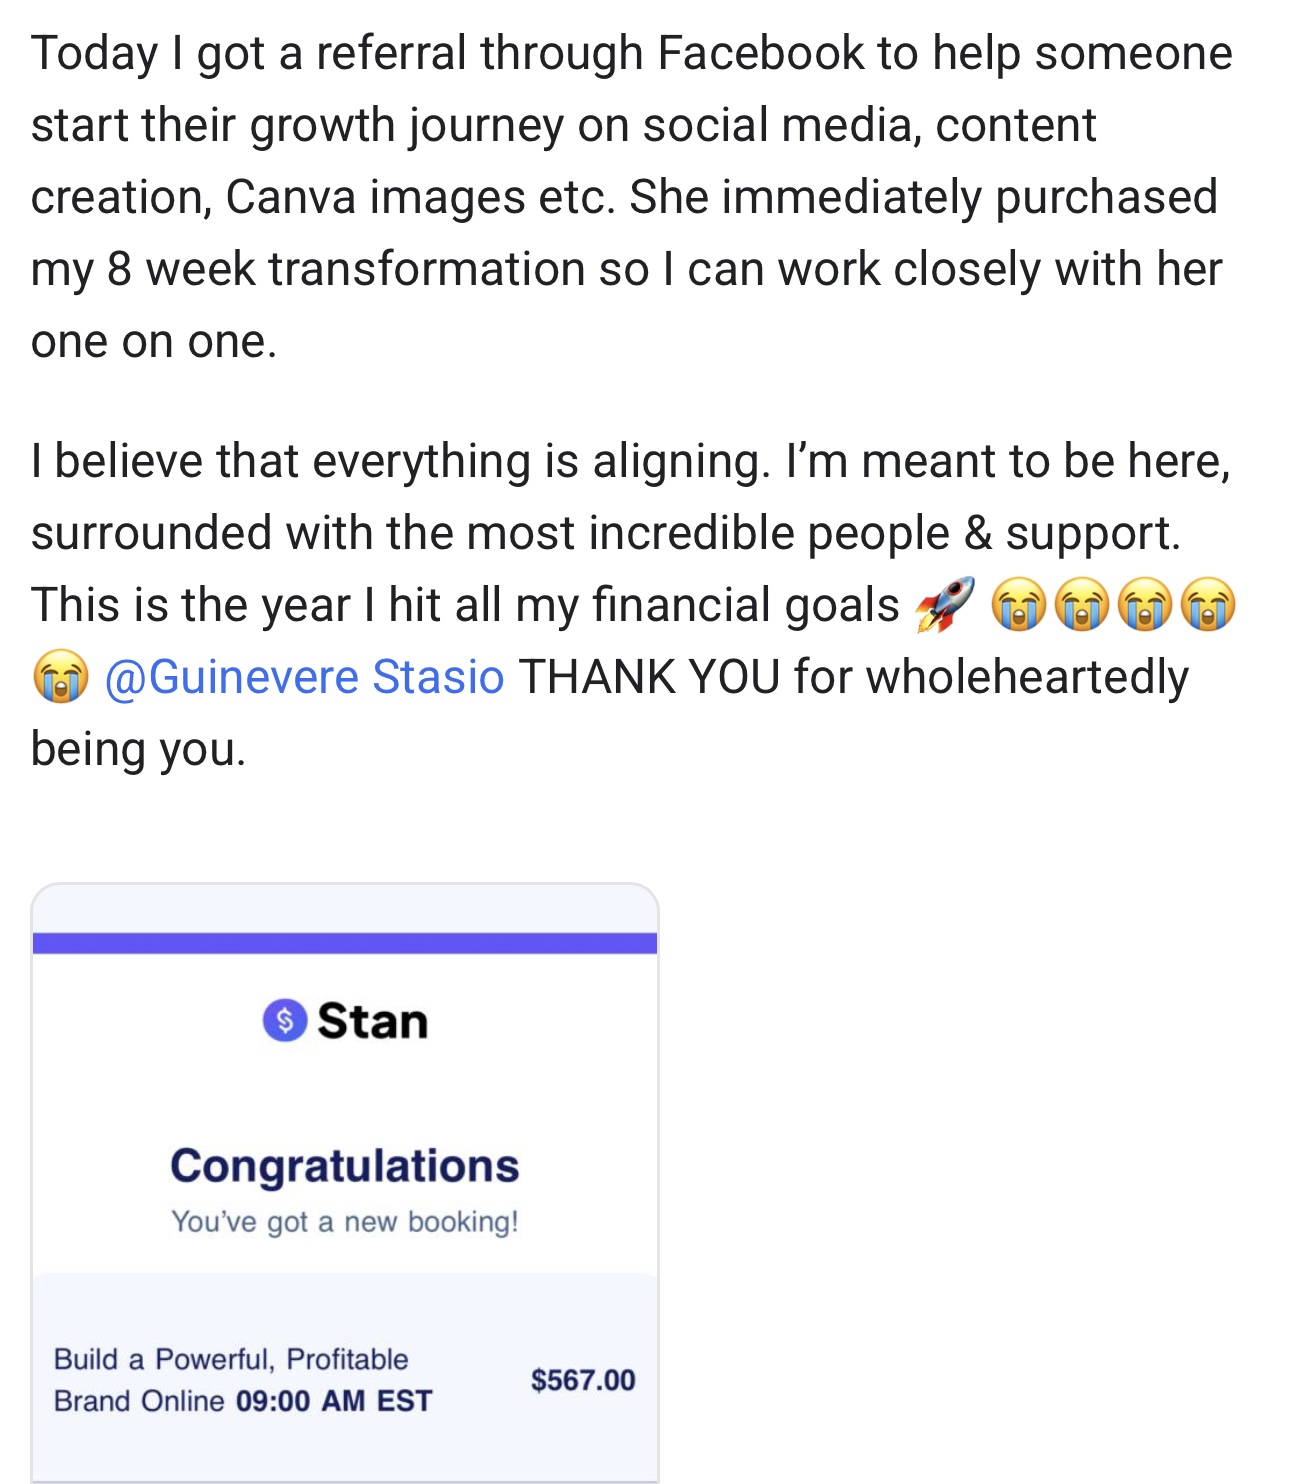
Task: Click the Stan wordmark in the image
Action: [x=372, y=1021]
